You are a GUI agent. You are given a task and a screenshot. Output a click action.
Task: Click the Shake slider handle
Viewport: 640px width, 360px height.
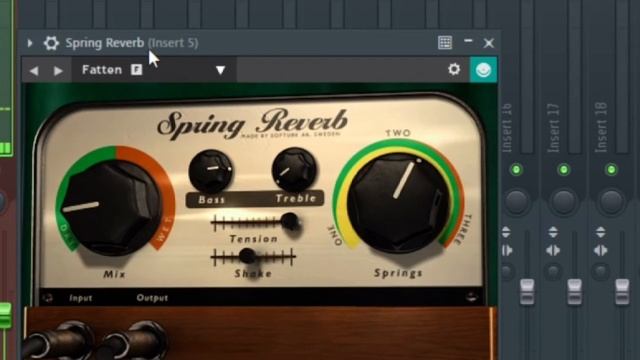coord(247,256)
